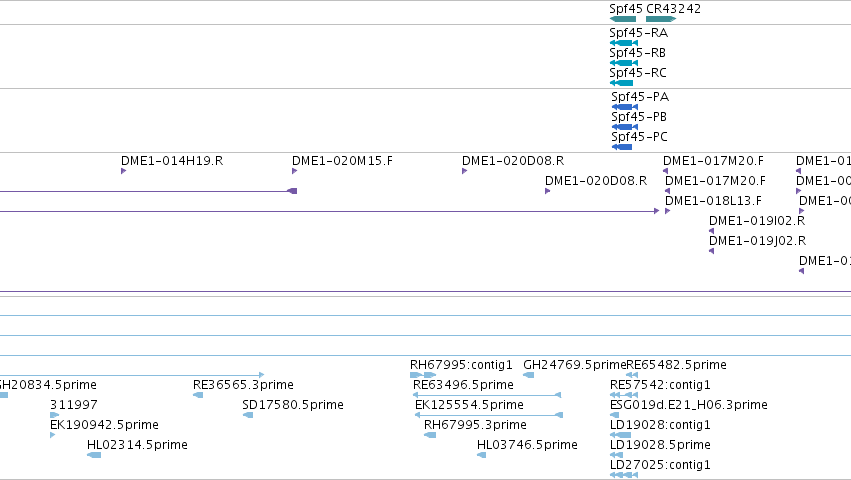The height and width of the screenshot is (480, 851).
Task: Click the RH67995.3prime EST label
Action: point(475,425)
